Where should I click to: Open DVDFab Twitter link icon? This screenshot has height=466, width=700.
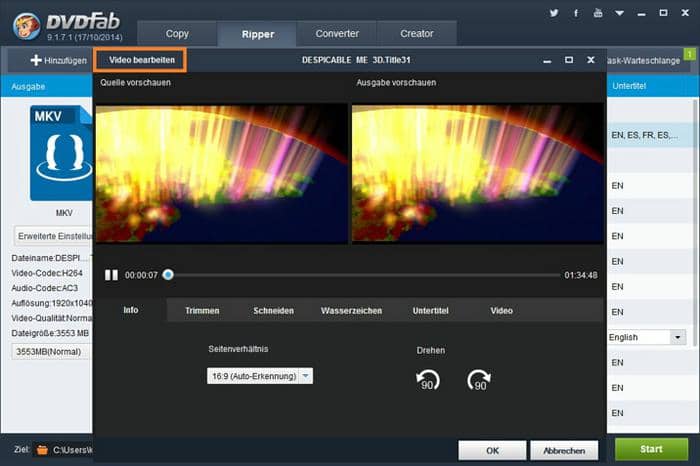pyautogui.click(x=554, y=13)
